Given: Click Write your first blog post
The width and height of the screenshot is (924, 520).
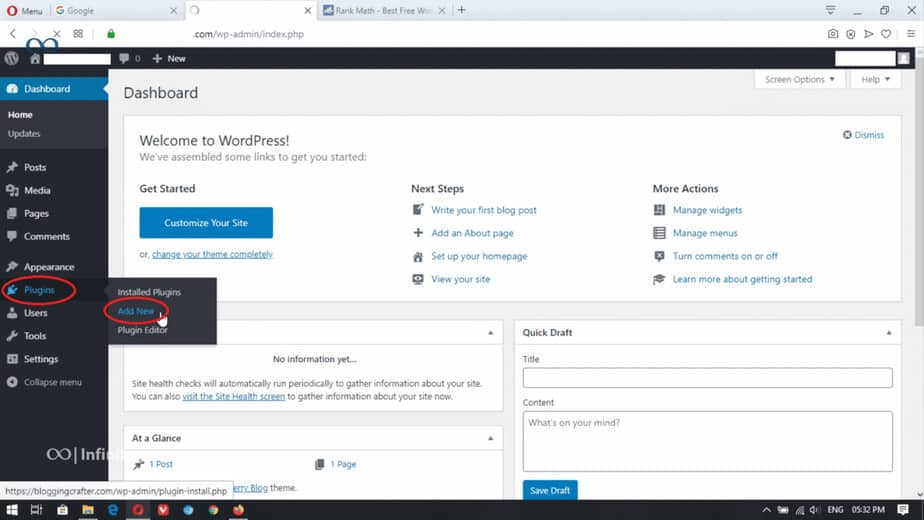Looking at the screenshot, I should pos(484,210).
